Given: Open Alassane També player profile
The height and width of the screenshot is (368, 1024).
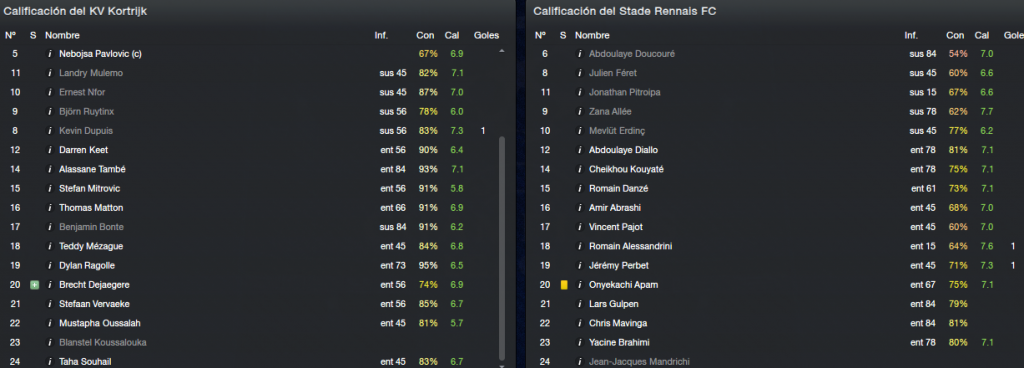Looking at the screenshot, I should 92,169.
